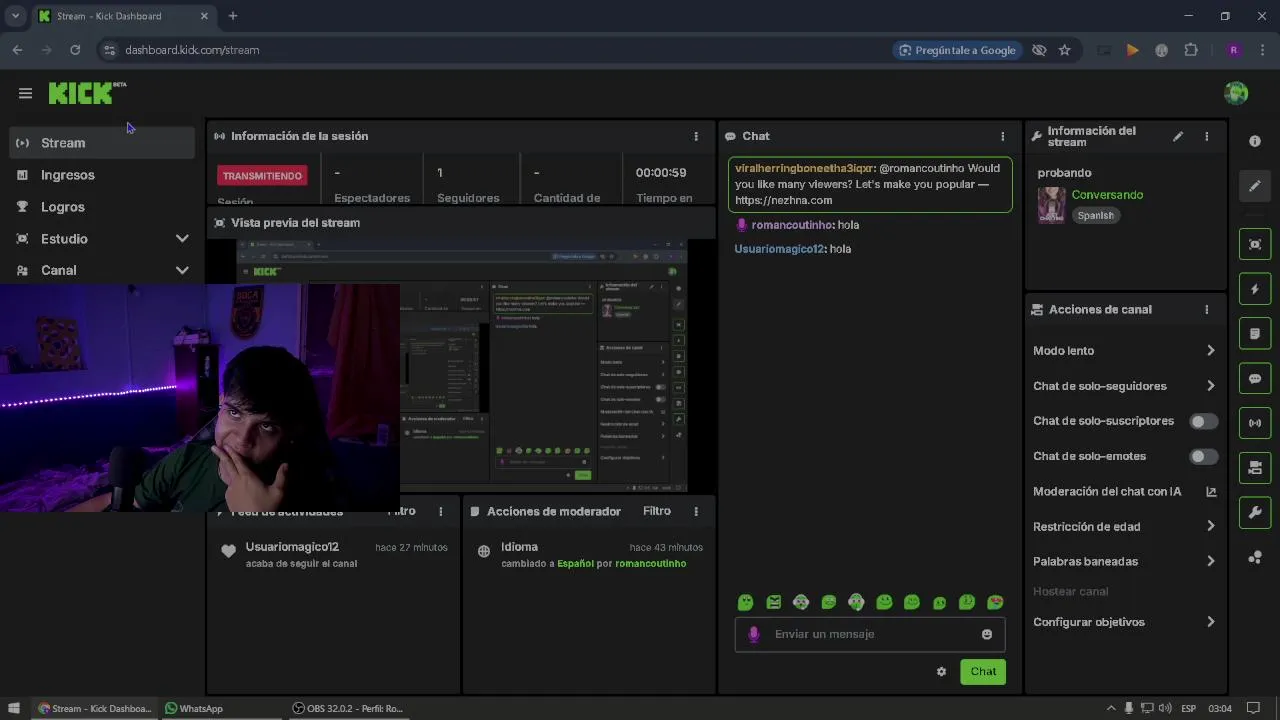Open emoji picker in chat message box
The image size is (1280, 720).
987,634
